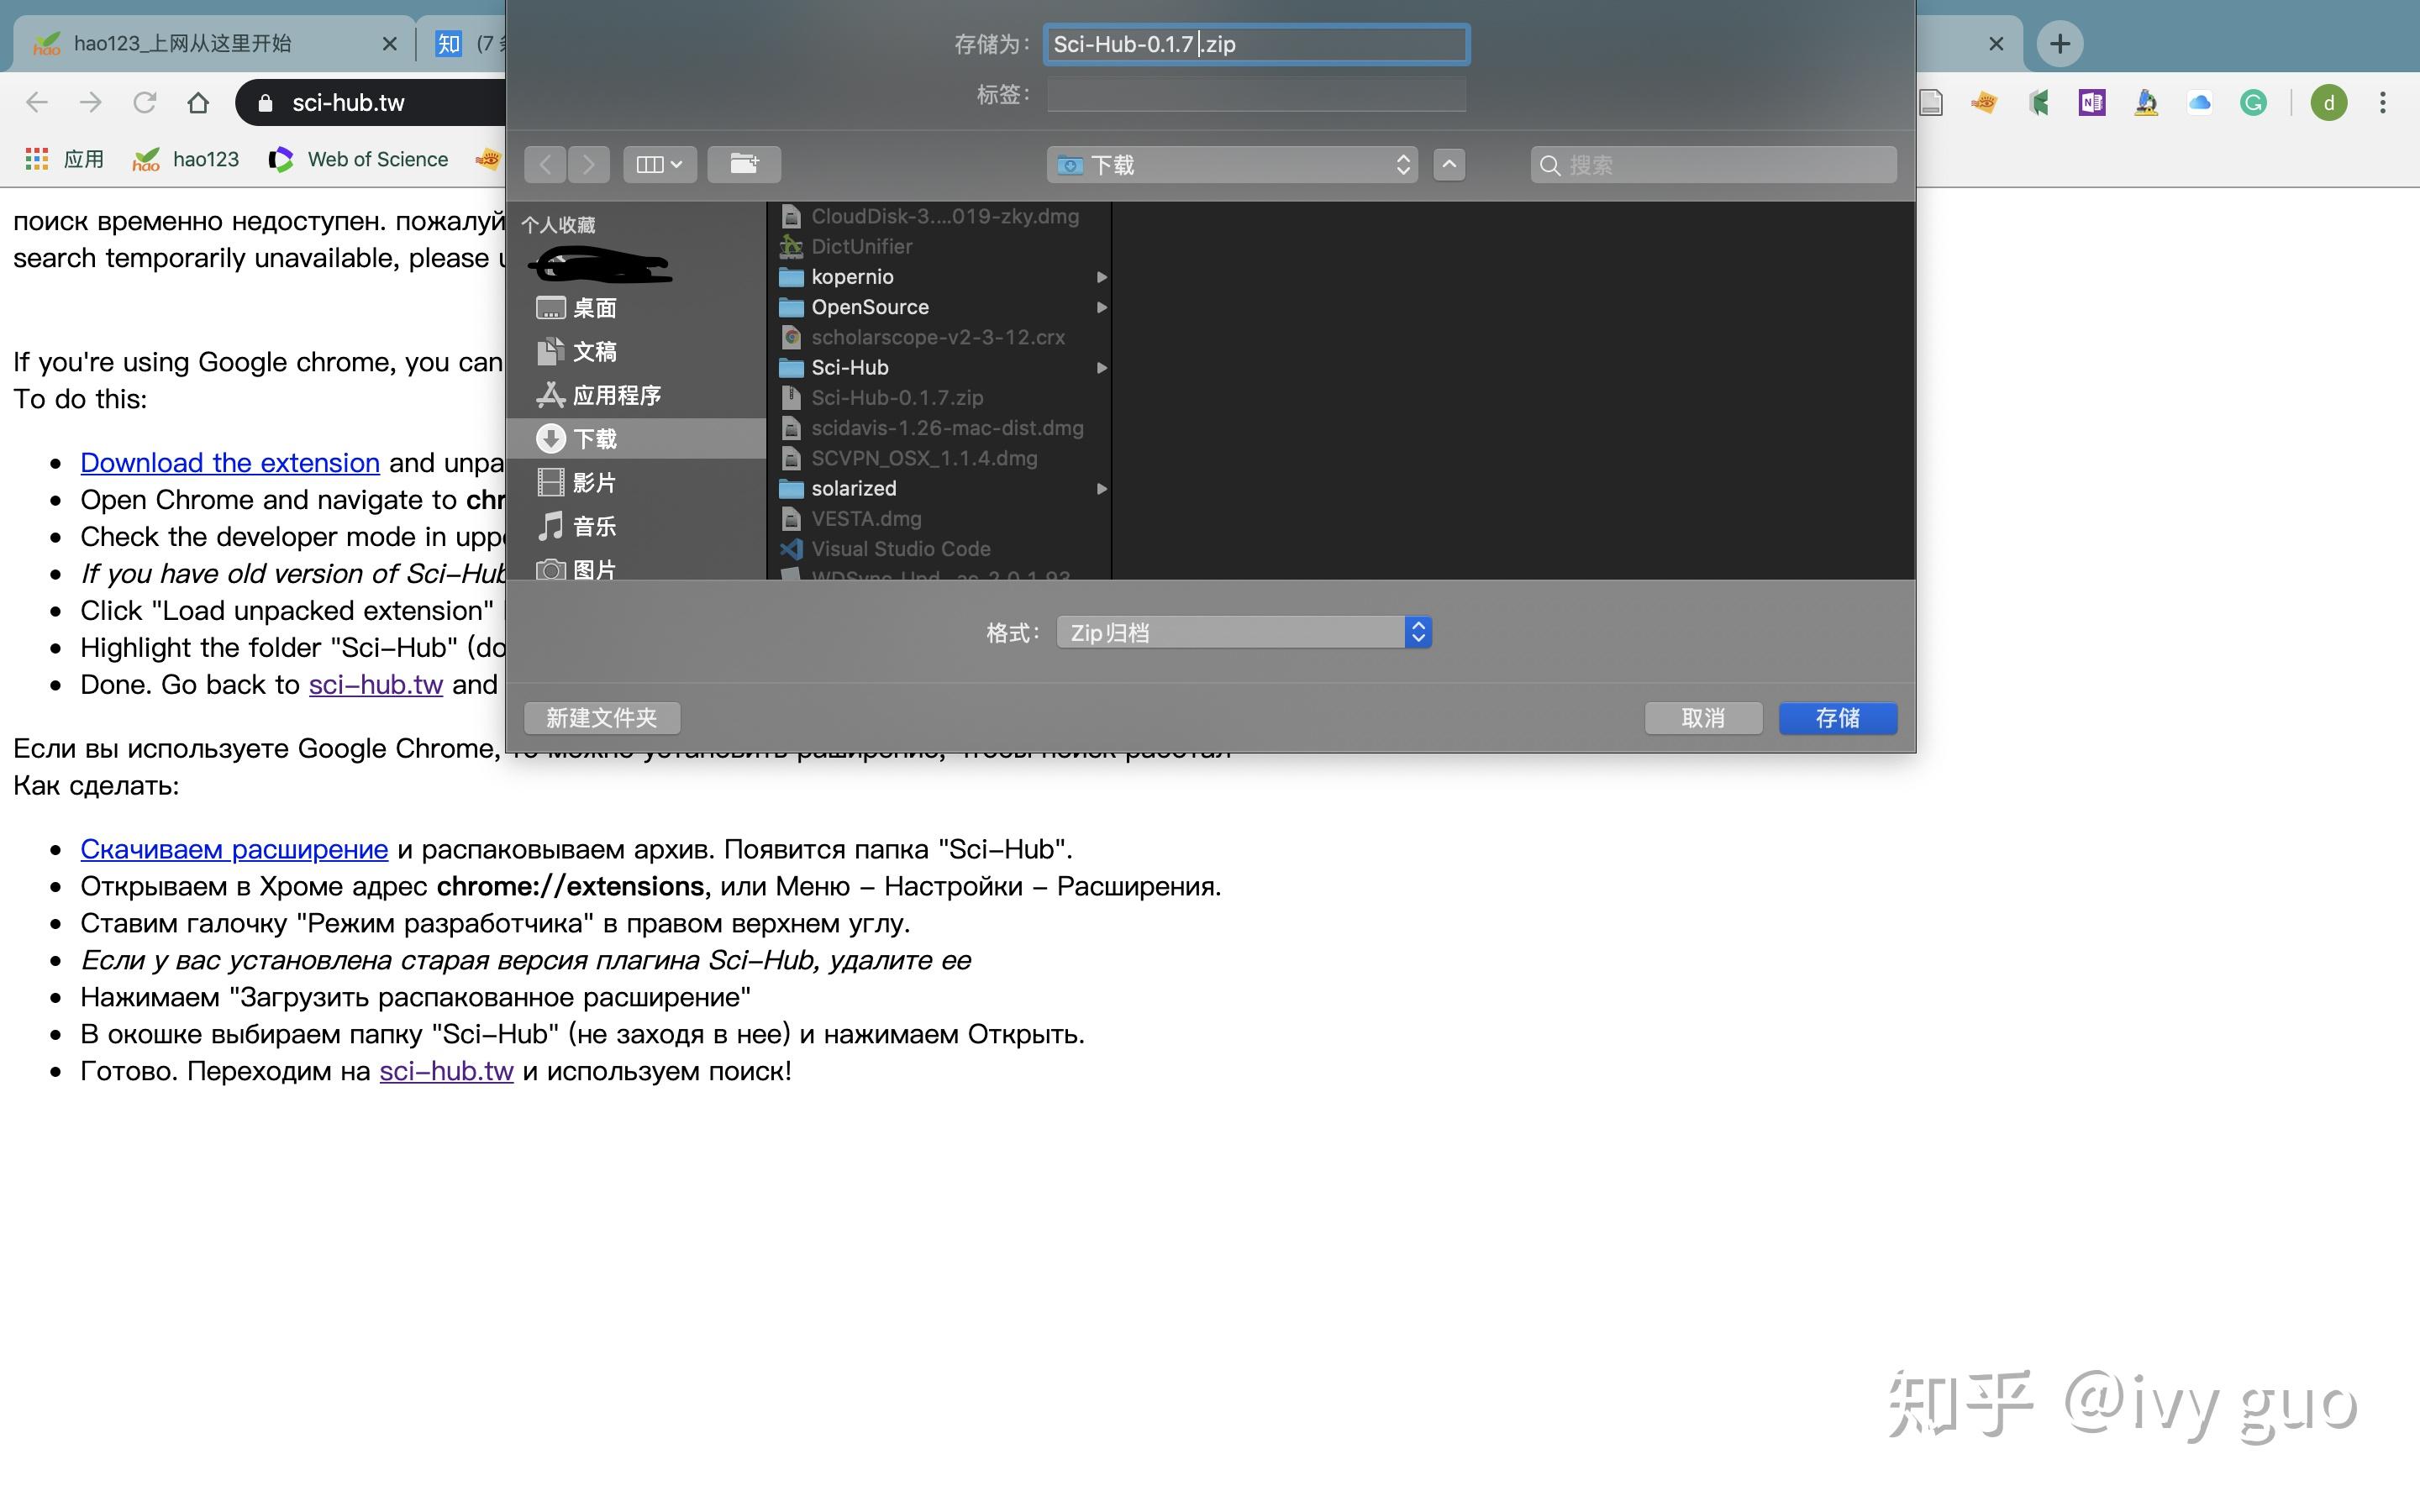Select 音乐 in sidebar
This screenshot has height=1512, width=2420.
click(x=636, y=527)
